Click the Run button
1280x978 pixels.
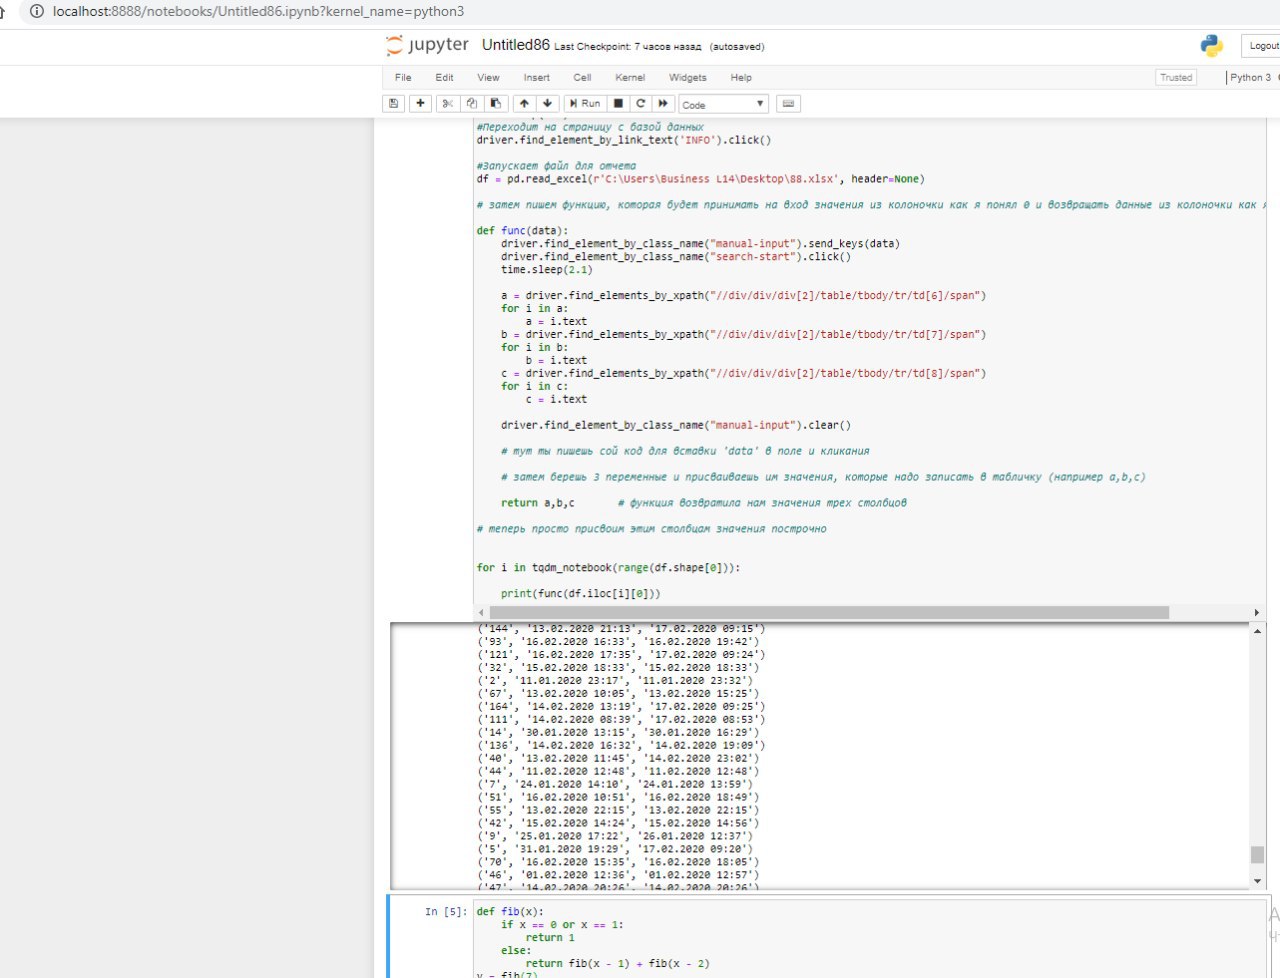click(x=585, y=104)
